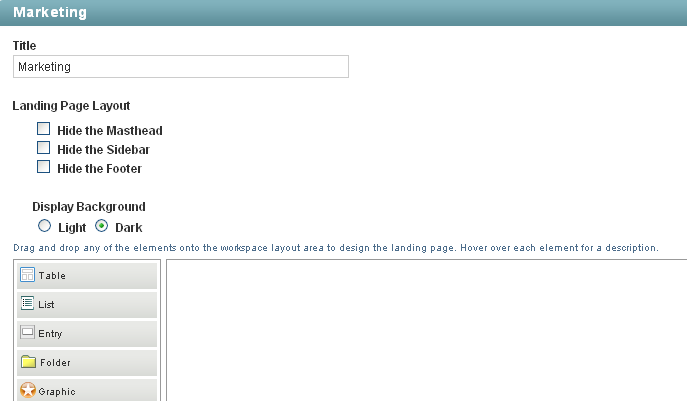Click the drag and drop instruction text
Viewport: 687px width, 401px height.
[336, 248]
